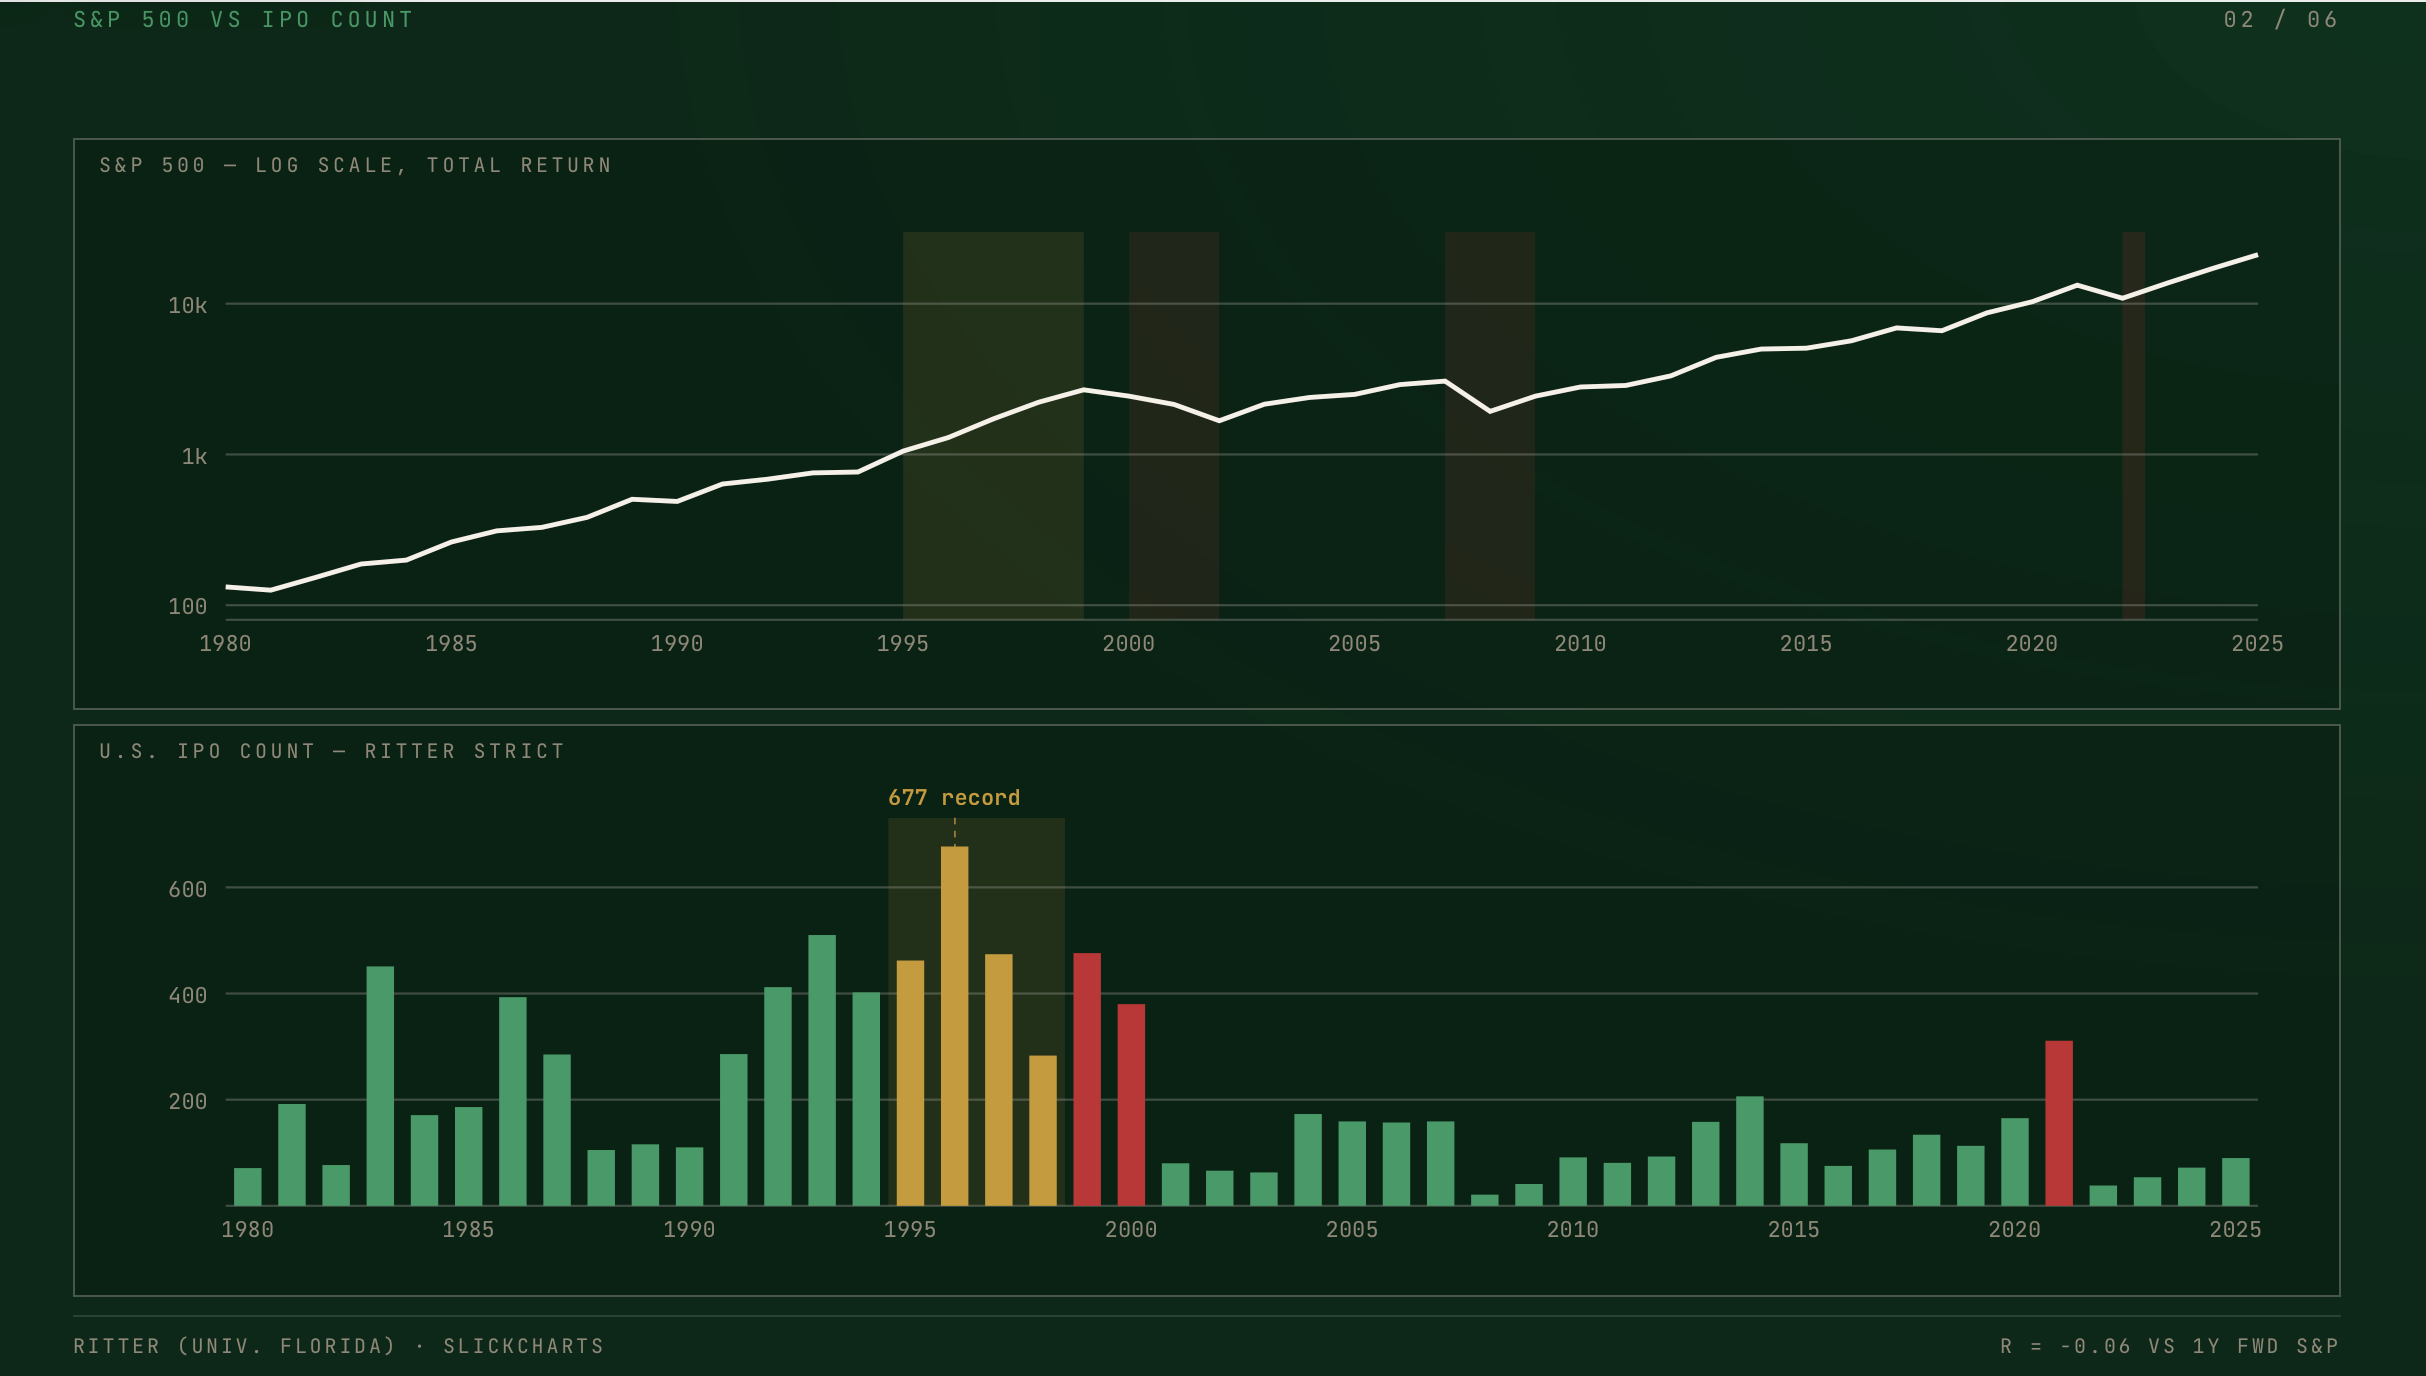Click the gold 1995 IPO bar

910,1083
